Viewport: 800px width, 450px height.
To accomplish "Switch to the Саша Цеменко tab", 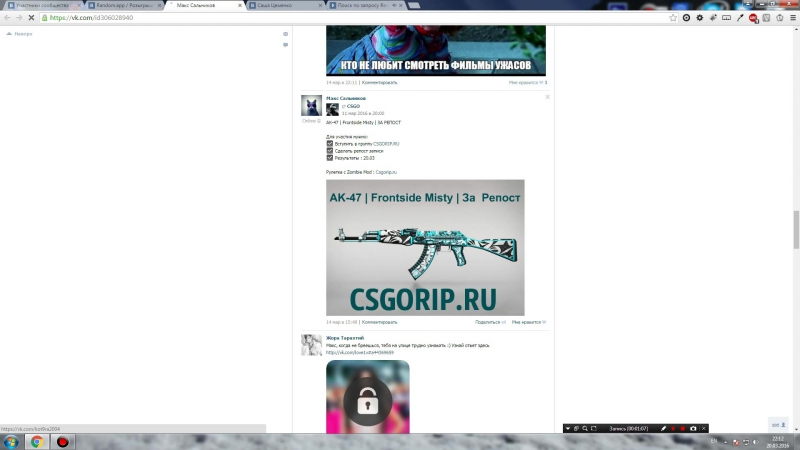I will [x=285, y=5].
